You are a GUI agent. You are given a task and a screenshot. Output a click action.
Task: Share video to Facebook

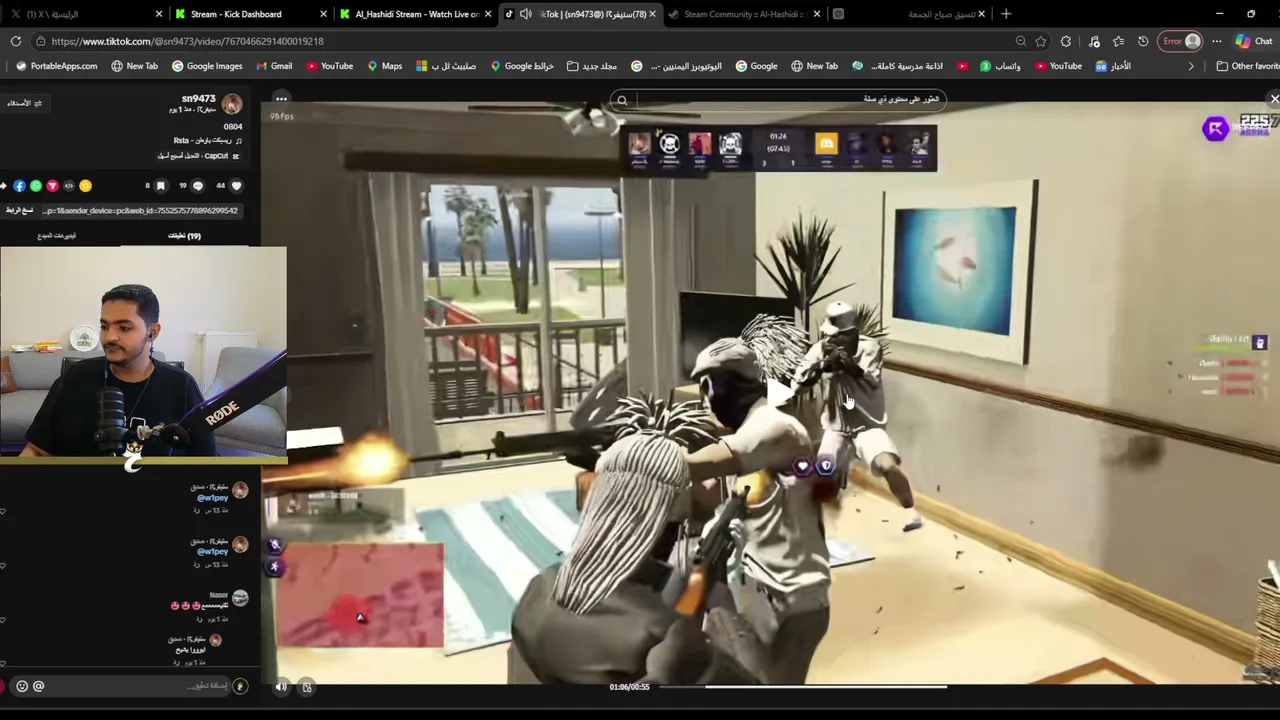click(19, 186)
